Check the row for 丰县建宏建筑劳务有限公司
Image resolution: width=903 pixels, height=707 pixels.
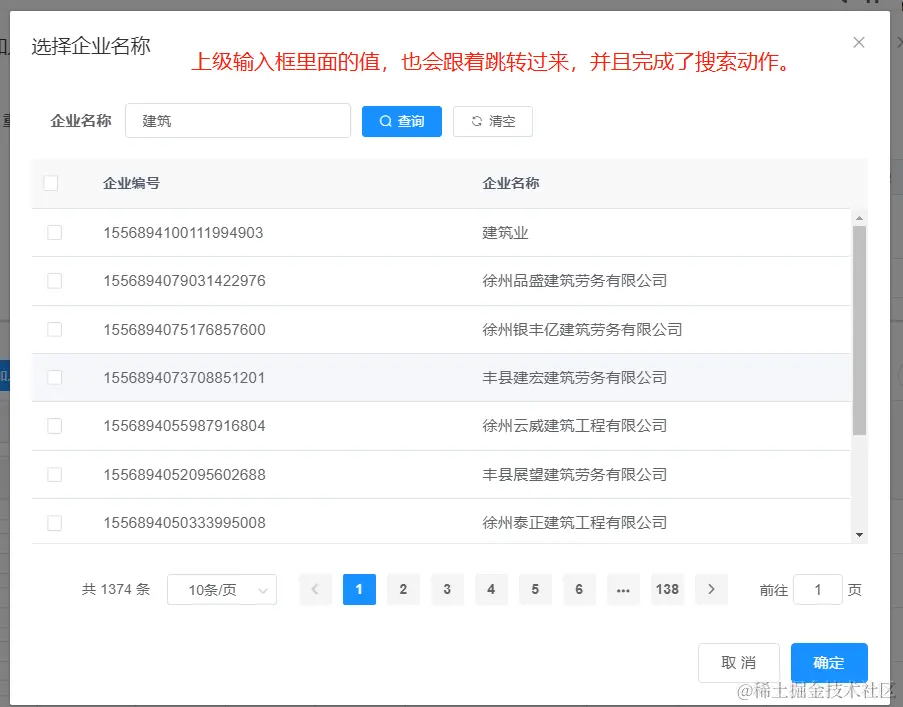pos(54,378)
